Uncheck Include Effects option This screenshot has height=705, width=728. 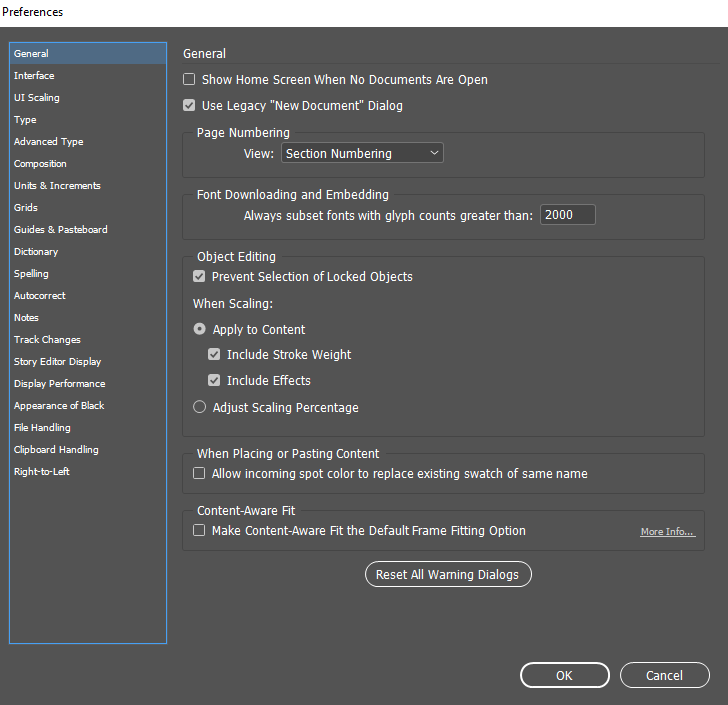(214, 380)
